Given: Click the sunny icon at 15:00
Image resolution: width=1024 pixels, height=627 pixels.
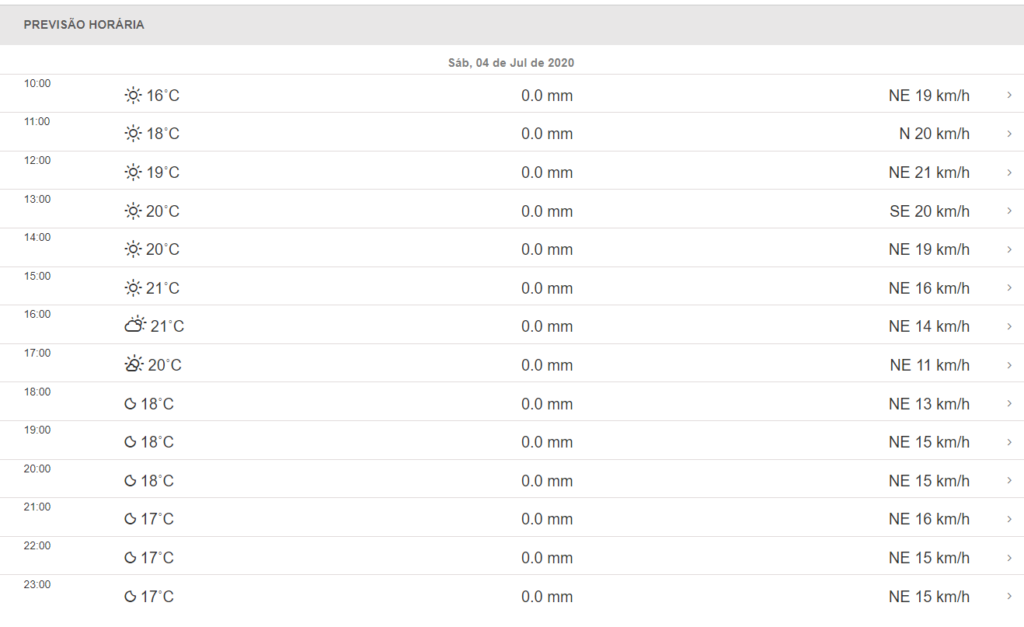Looking at the screenshot, I should point(133,289).
